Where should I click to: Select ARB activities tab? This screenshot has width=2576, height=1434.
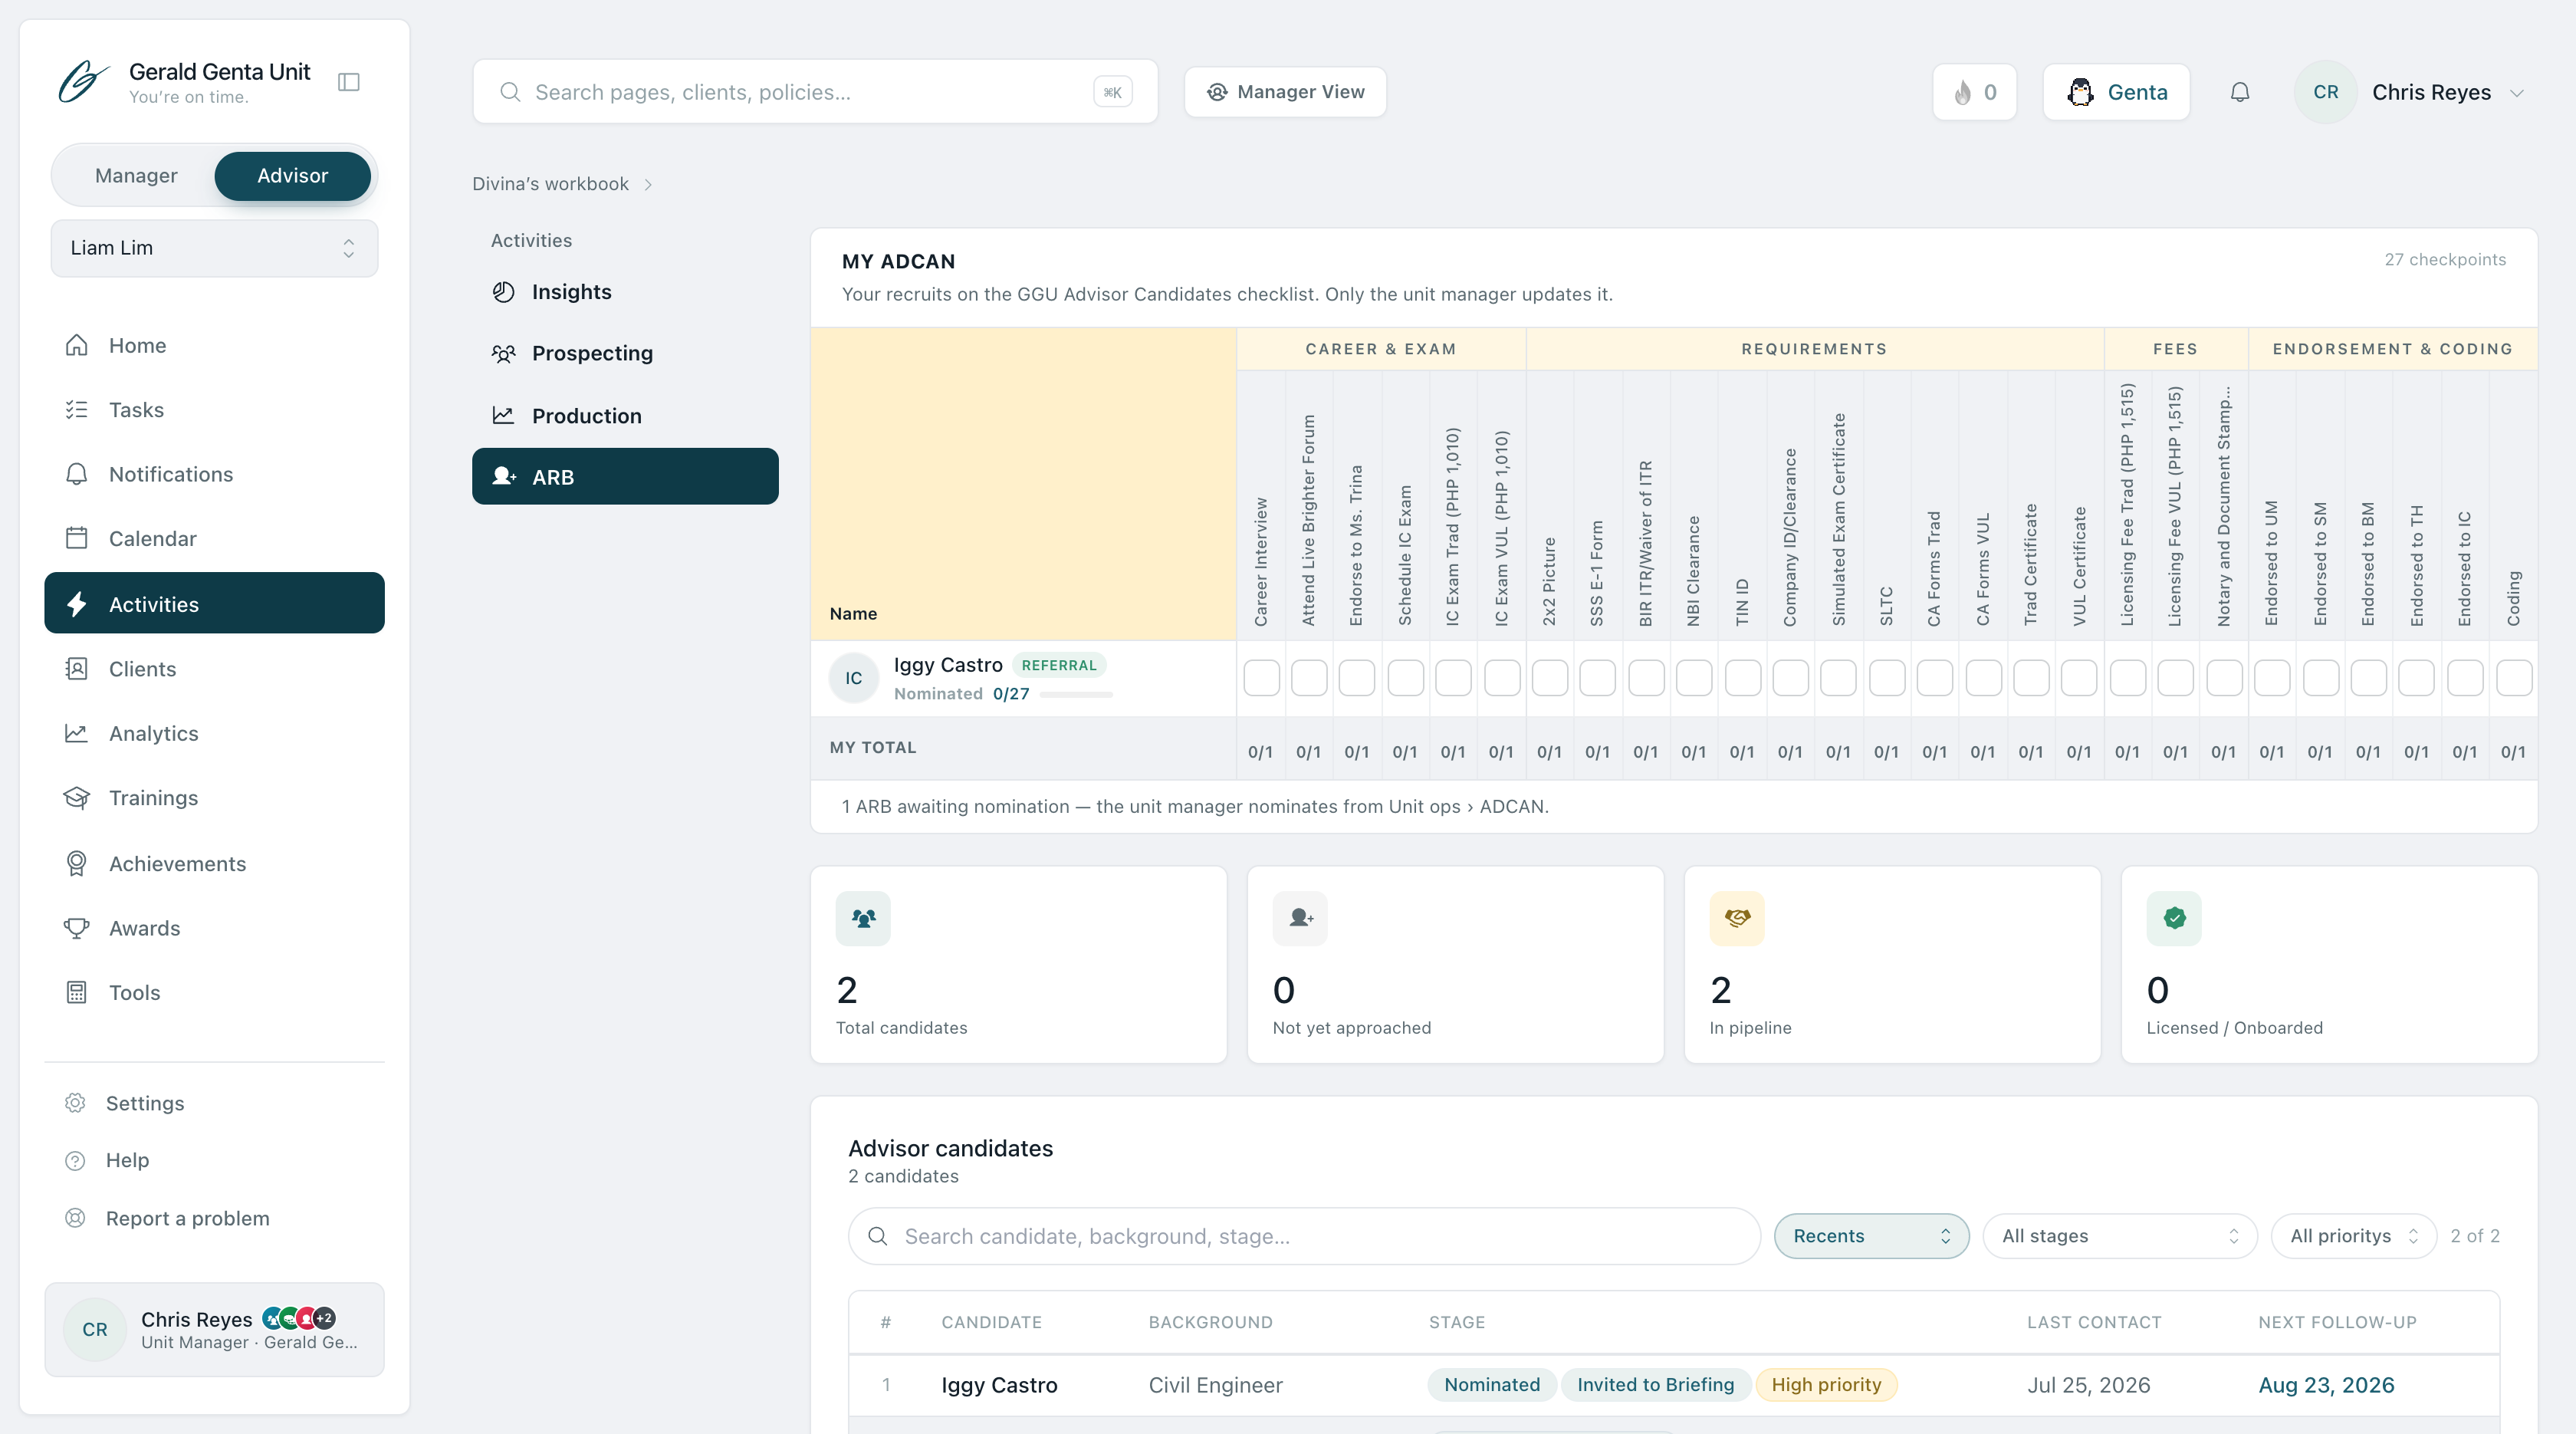pos(625,477)
